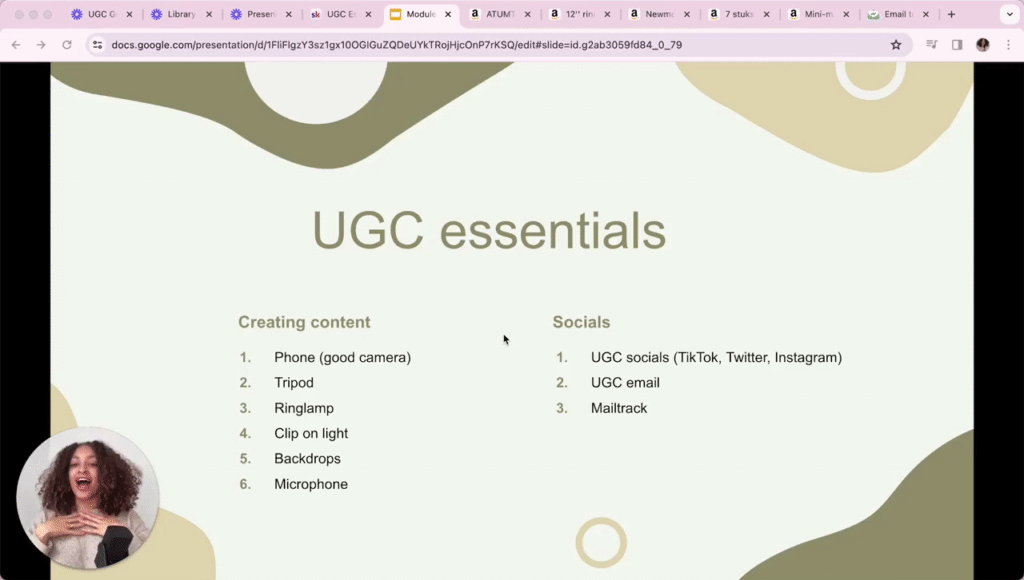Open the media controls icon in toolbar
The width and height of the screenshot is (1024, 580).
pyautogui.click(x=932, y=44)
